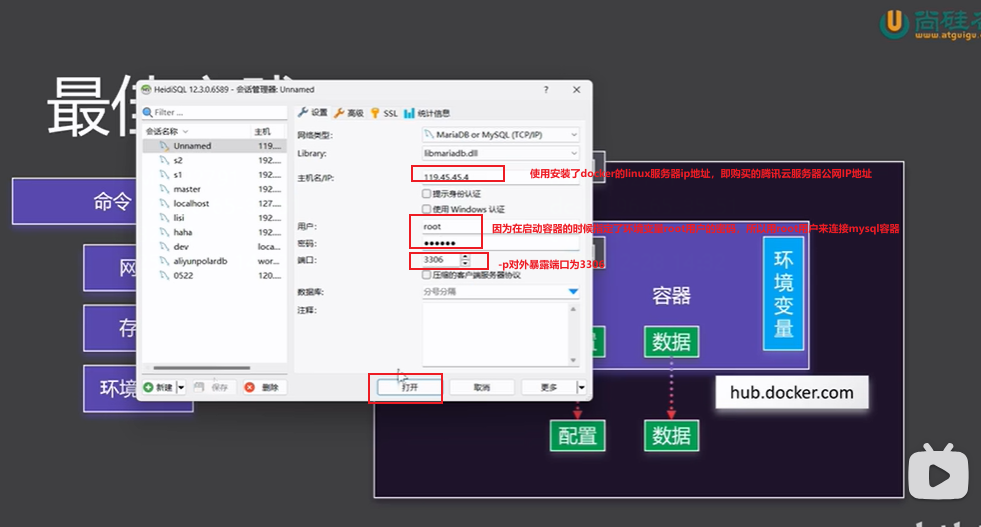Screen dimensions: 981x527
Task: Select the aliyunpolardb session
Action: coord(215,261)
